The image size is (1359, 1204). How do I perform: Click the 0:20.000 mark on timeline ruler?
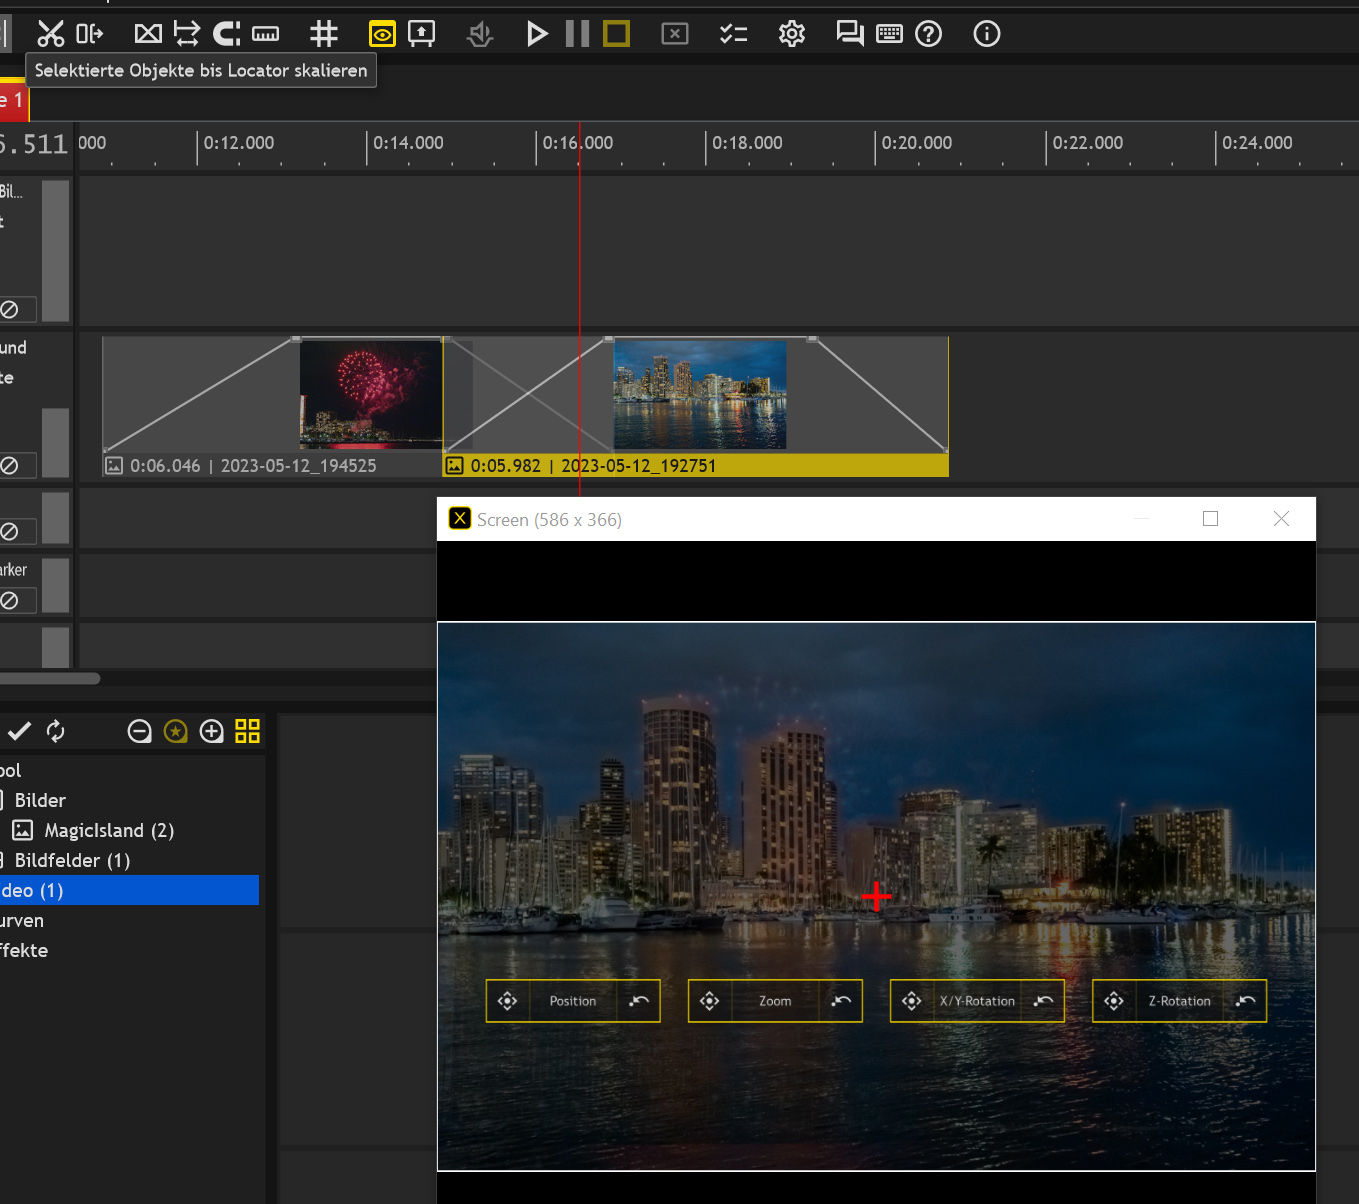click(x=916, y=143)
